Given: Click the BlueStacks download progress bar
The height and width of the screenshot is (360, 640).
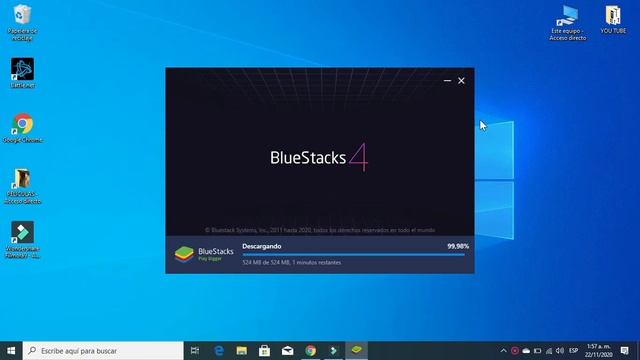Looking at the screenshot, I should point(353,255).
